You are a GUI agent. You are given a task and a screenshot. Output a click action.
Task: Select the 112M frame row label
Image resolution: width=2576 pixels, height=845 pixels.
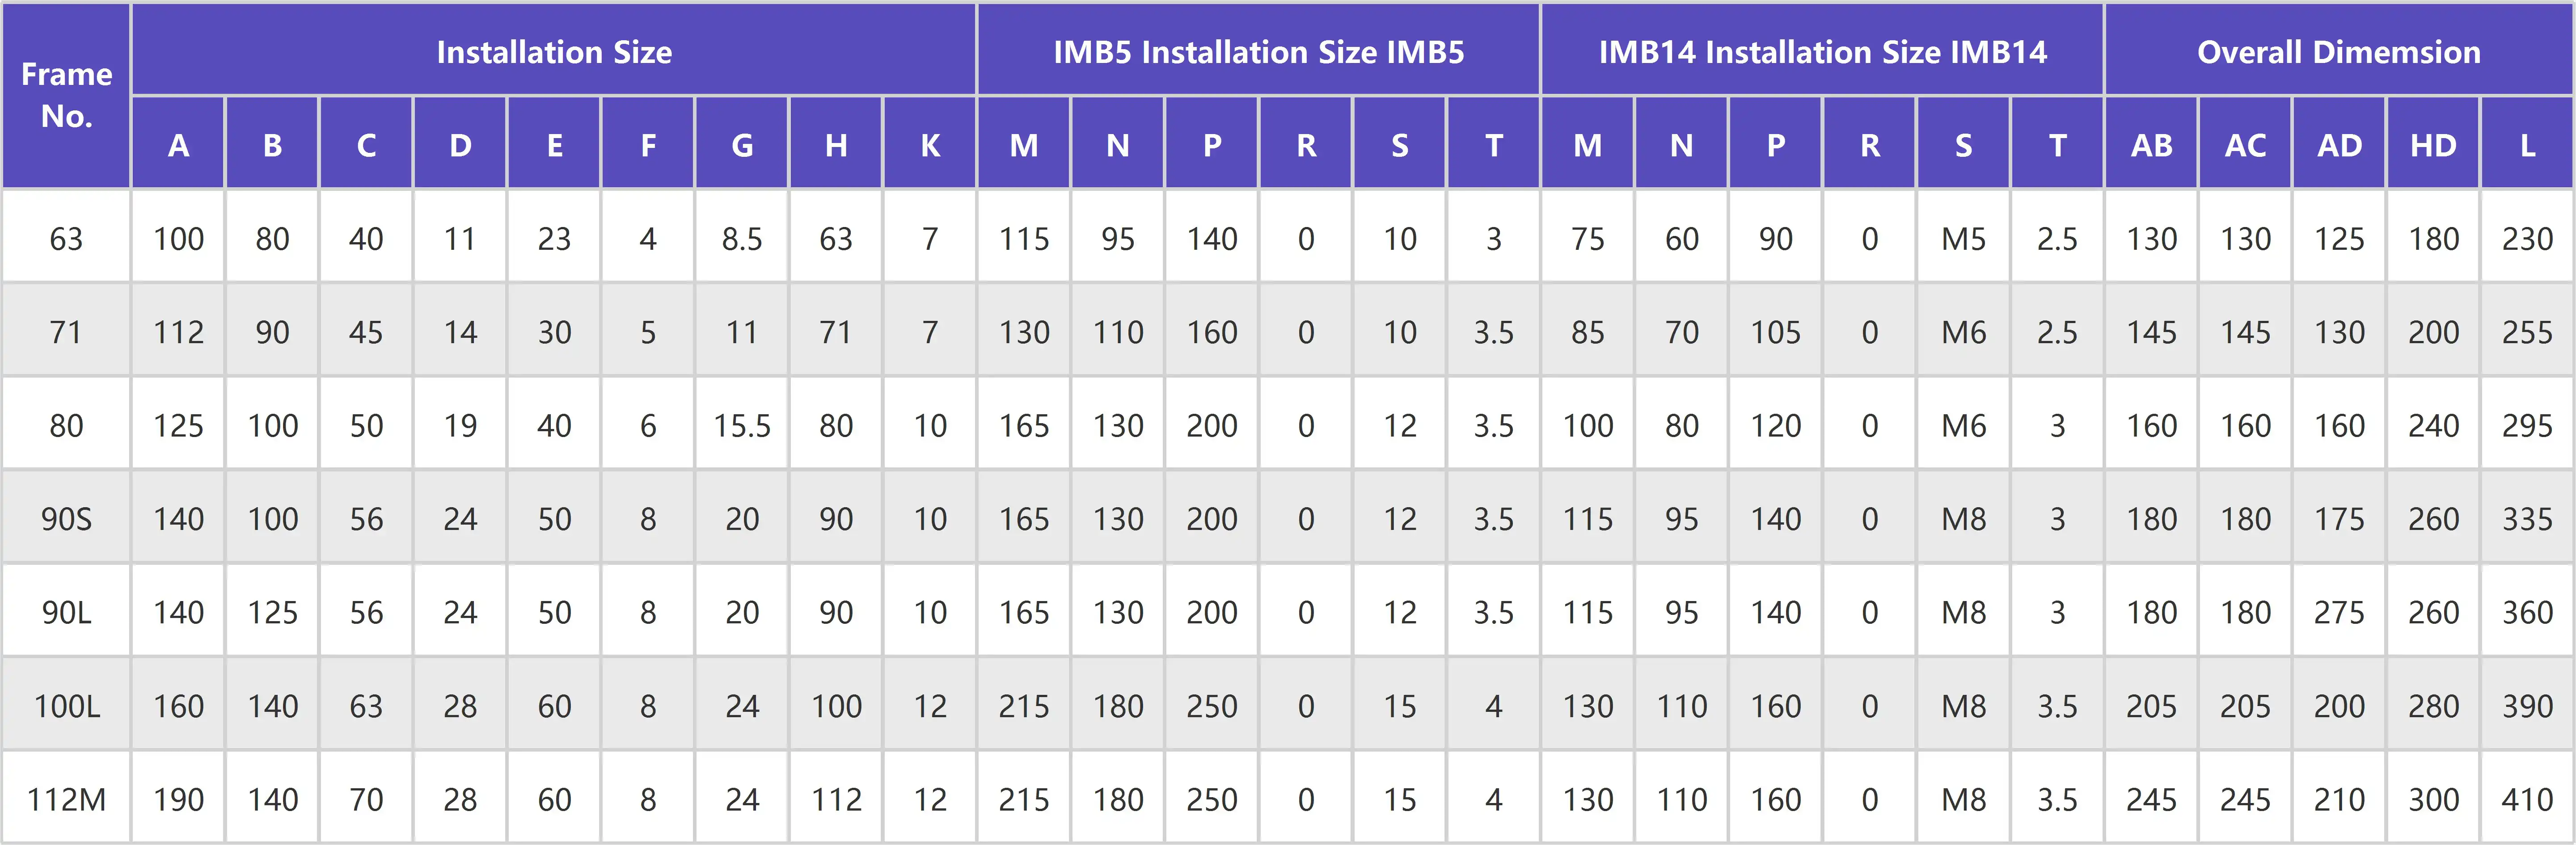(x=66, y=800)
